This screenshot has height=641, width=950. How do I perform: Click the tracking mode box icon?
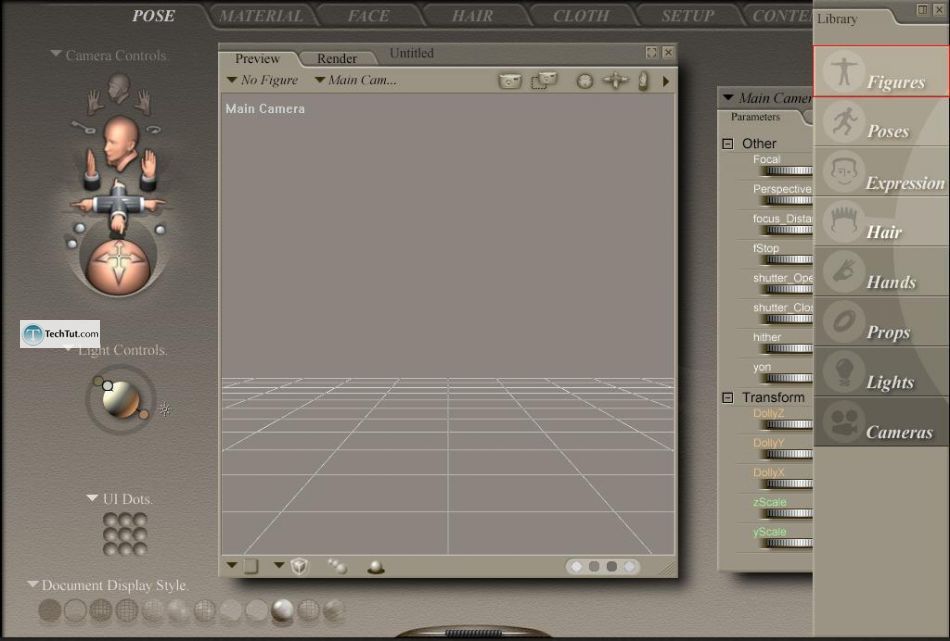point(299,566)
